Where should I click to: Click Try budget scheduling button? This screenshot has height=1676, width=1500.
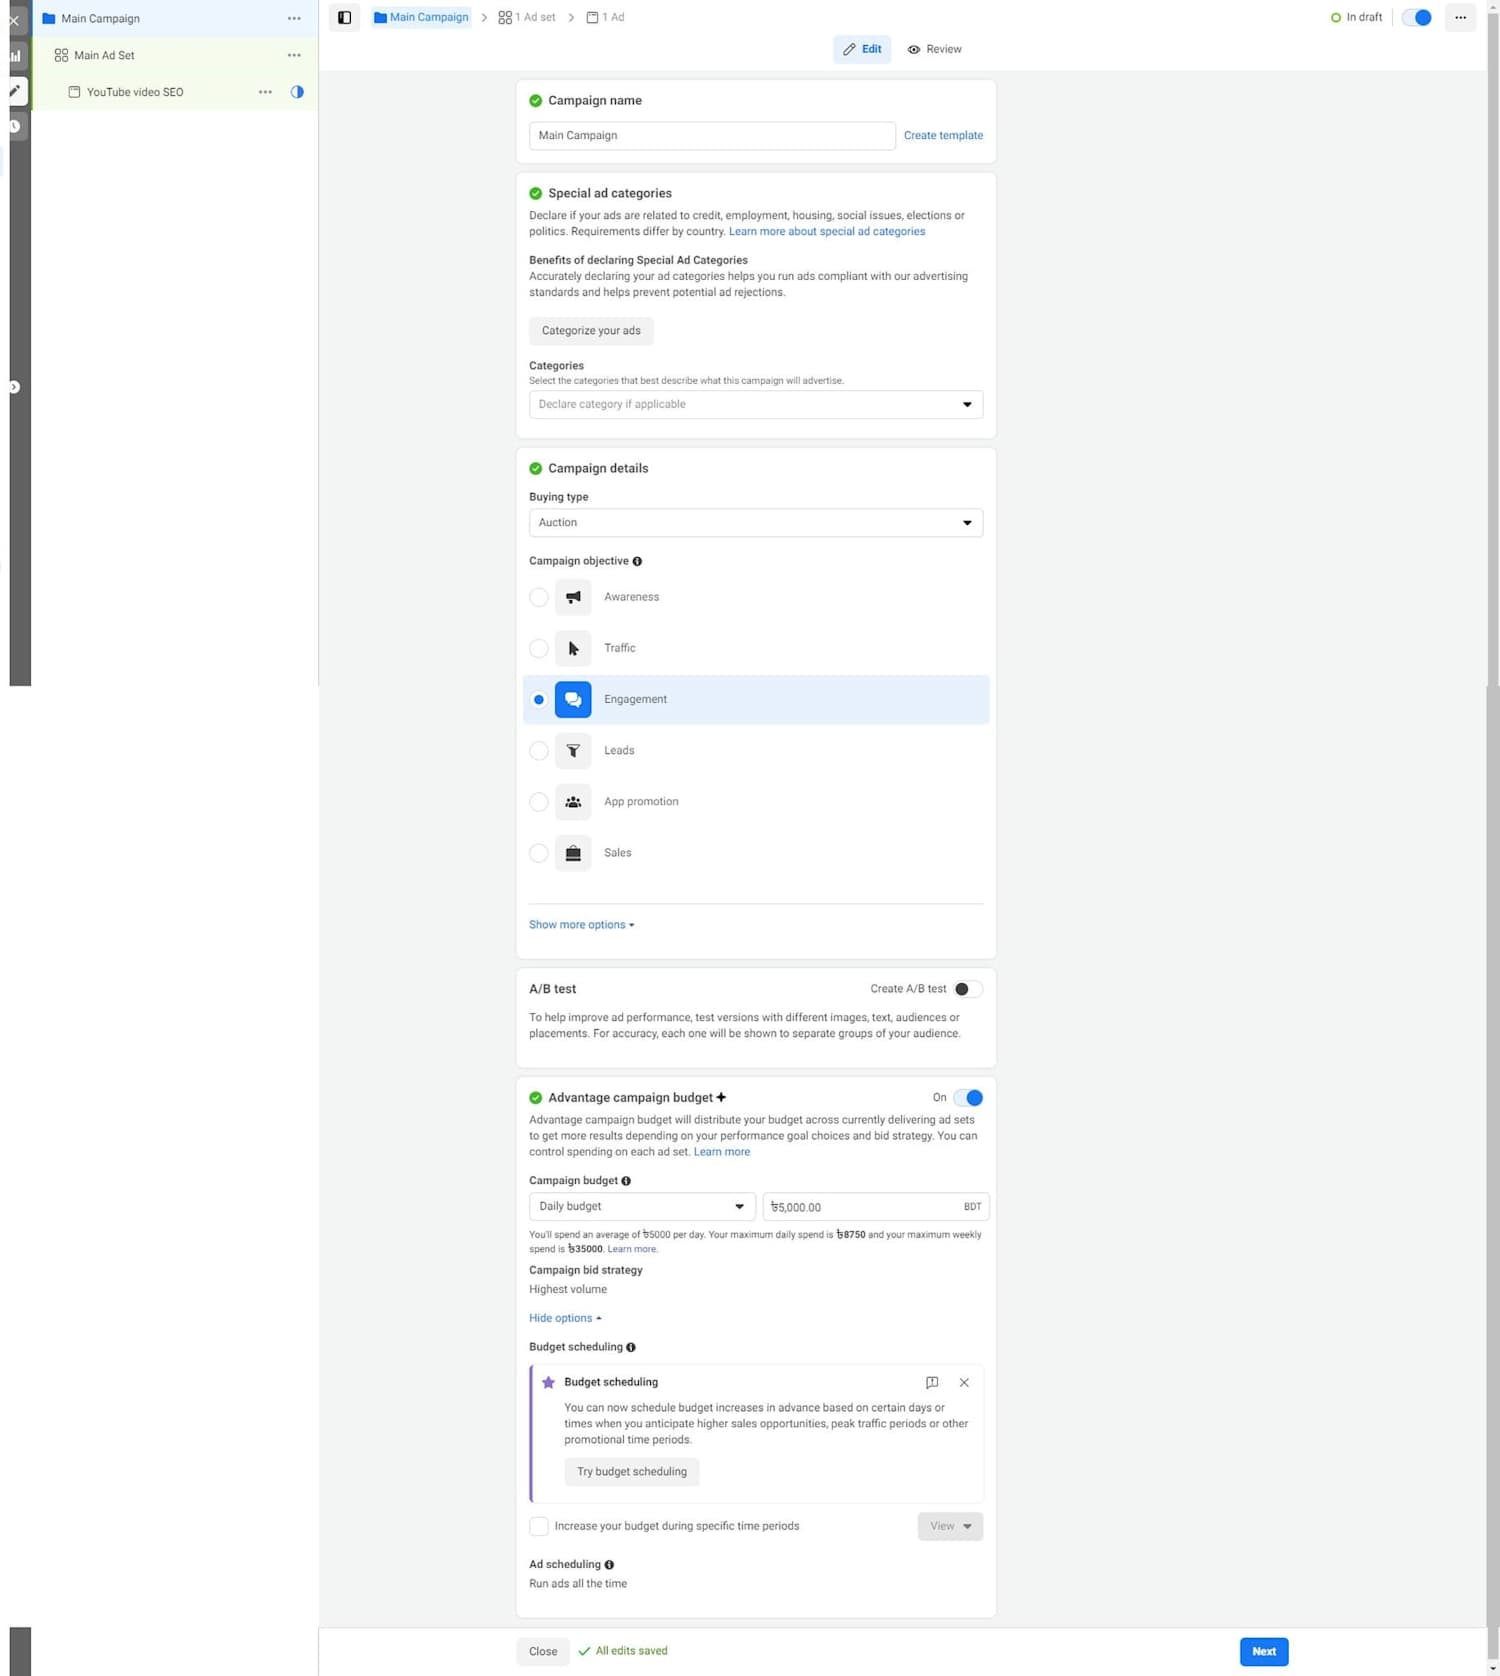tap(632, 1472)
